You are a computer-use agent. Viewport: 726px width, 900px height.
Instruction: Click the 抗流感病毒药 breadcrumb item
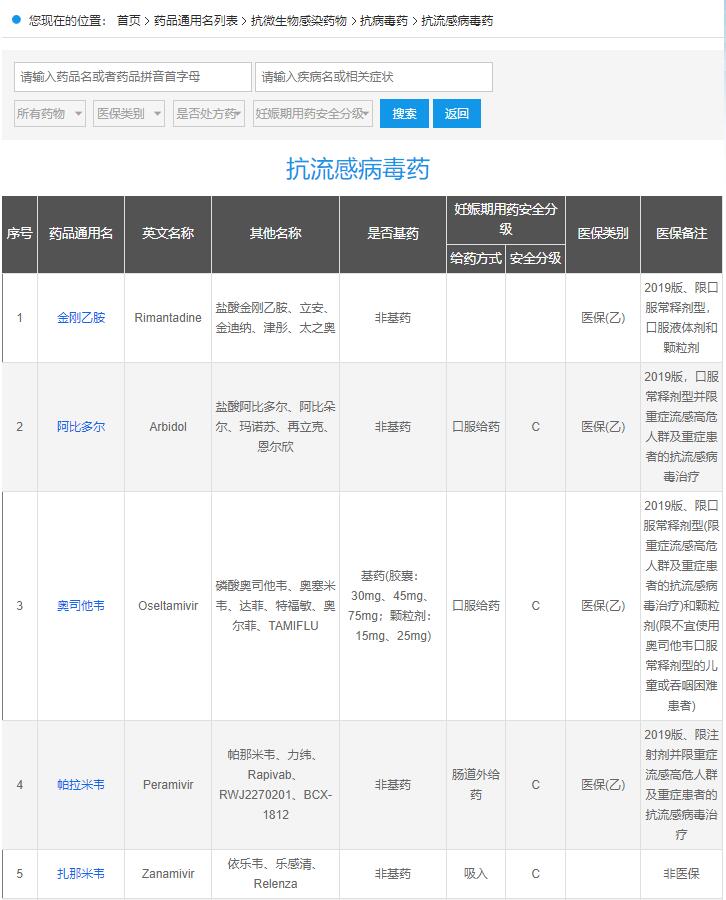pos(457,21)
